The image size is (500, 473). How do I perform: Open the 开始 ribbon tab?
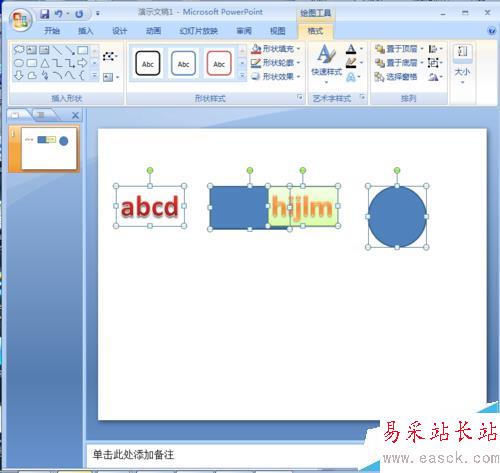(x=52, y=31)
